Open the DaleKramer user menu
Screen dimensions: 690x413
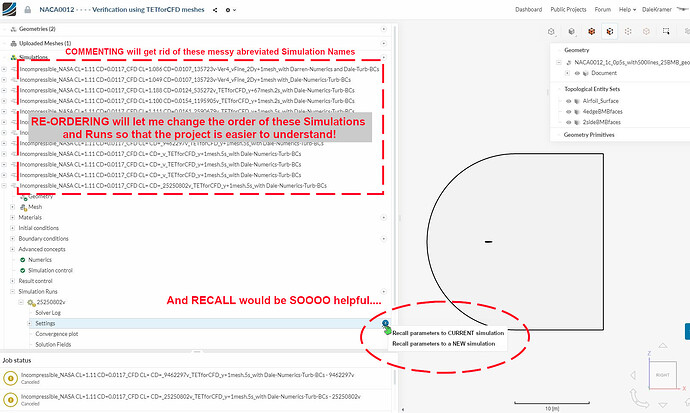click(x=657, y=9)
